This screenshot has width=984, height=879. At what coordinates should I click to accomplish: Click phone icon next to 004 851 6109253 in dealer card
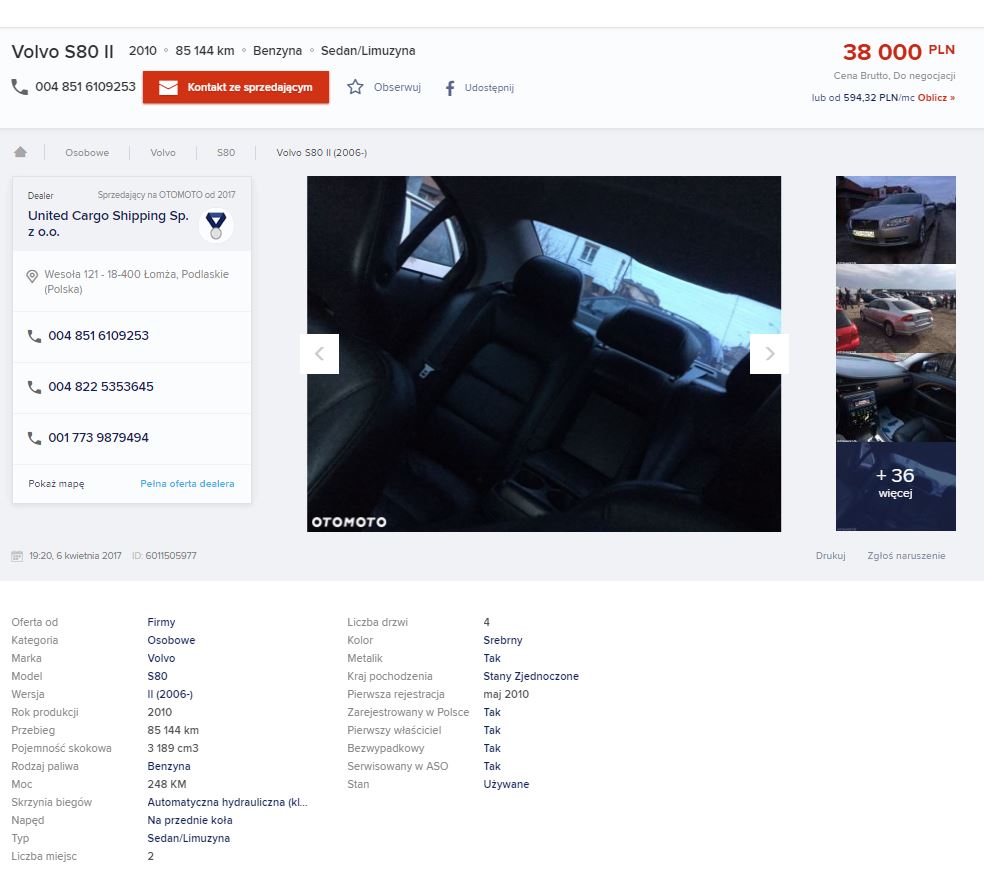(34, 336)
